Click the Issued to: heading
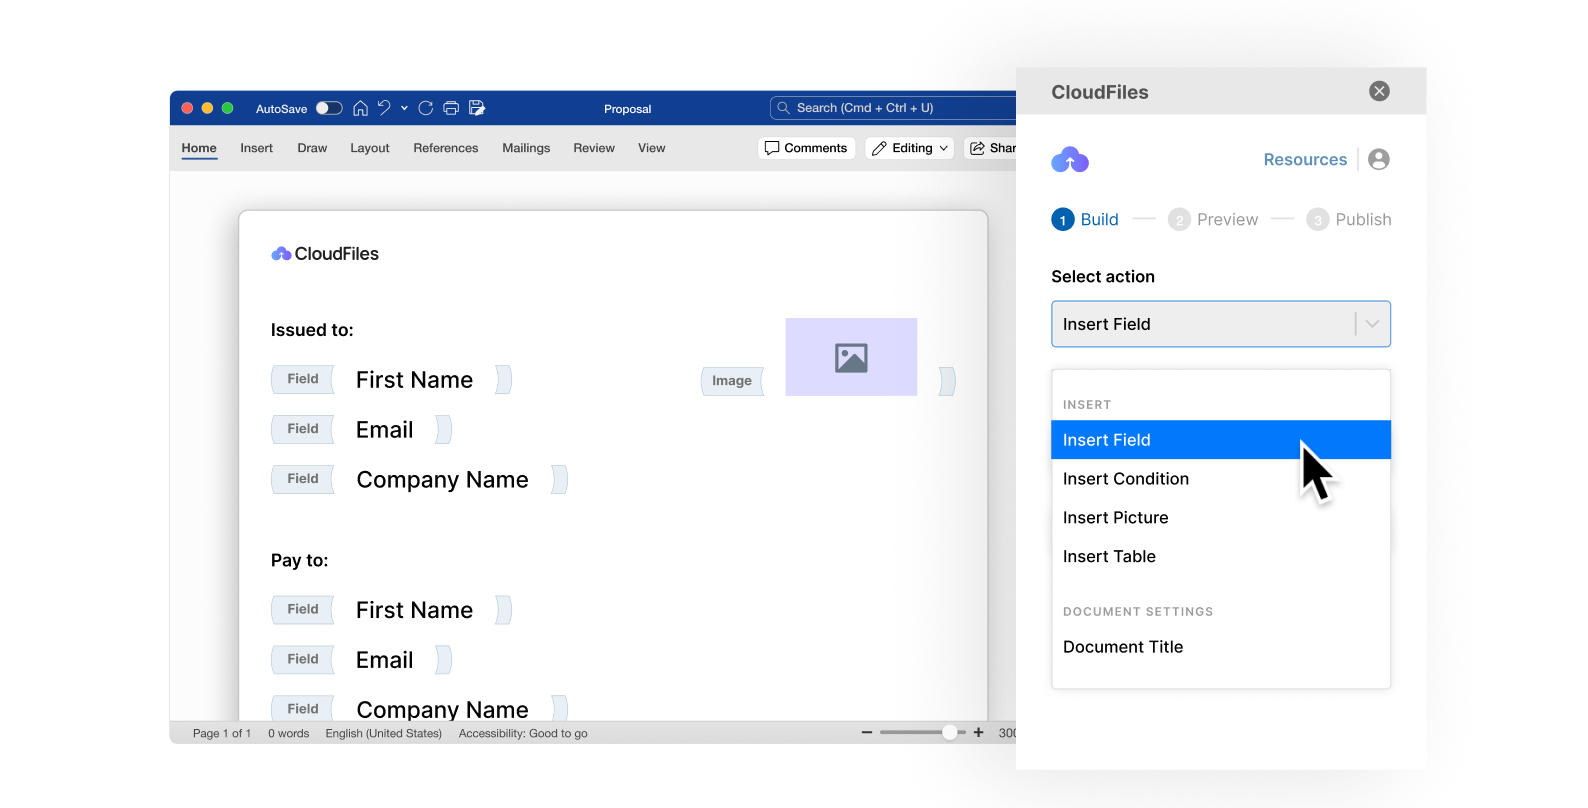Image resolution: width=1588 pixels, height=808 pixels. click(312, 330)
